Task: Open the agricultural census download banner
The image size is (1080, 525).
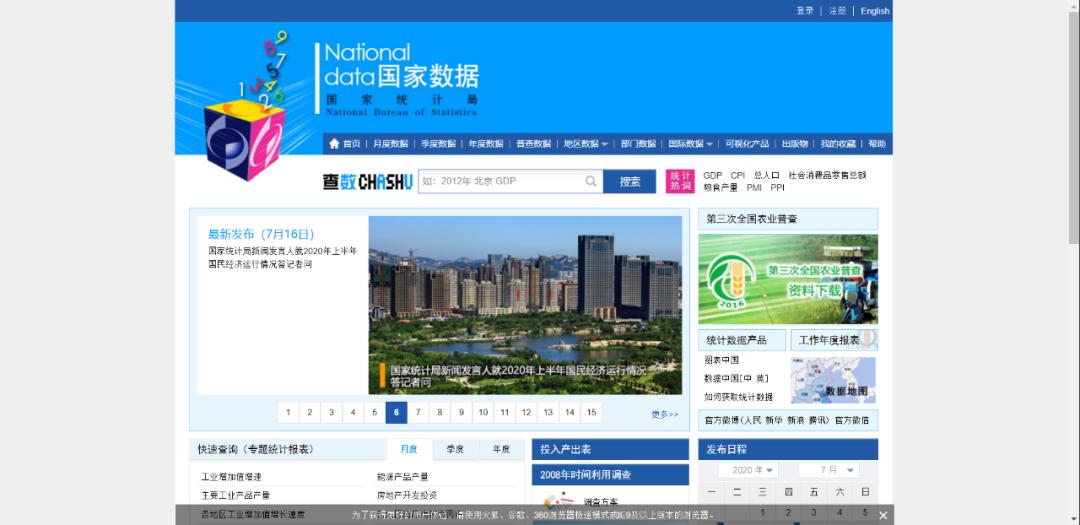Action: pos(788,279)
